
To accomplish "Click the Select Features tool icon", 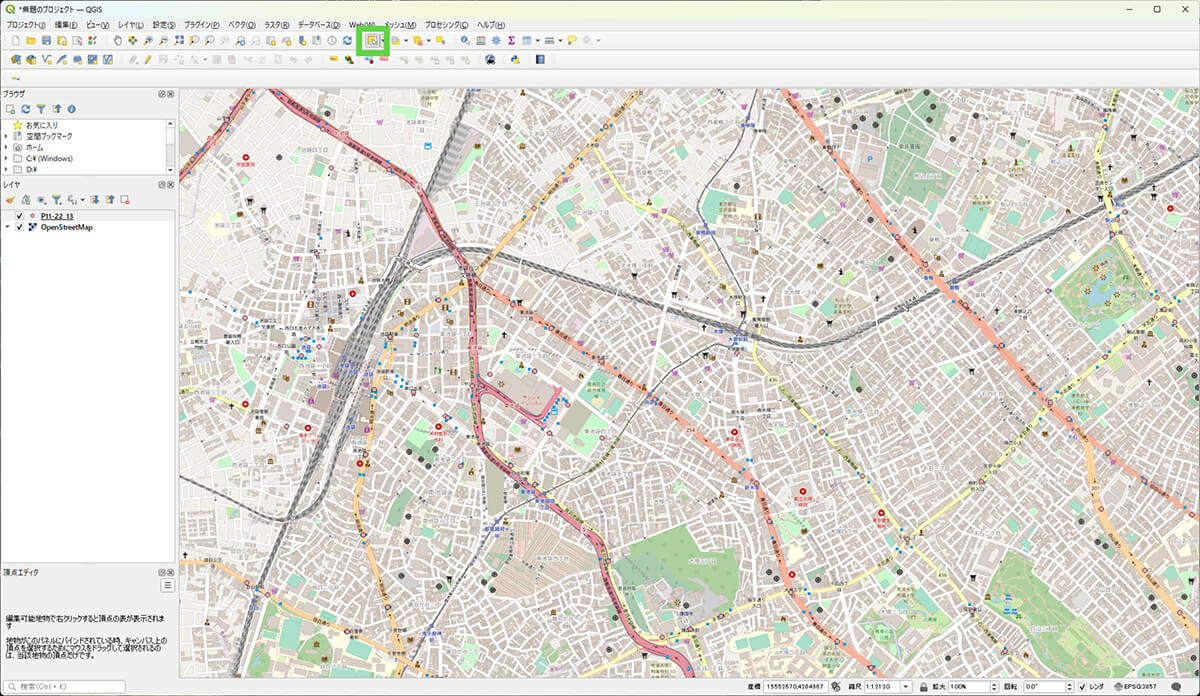I will (372, 40).
